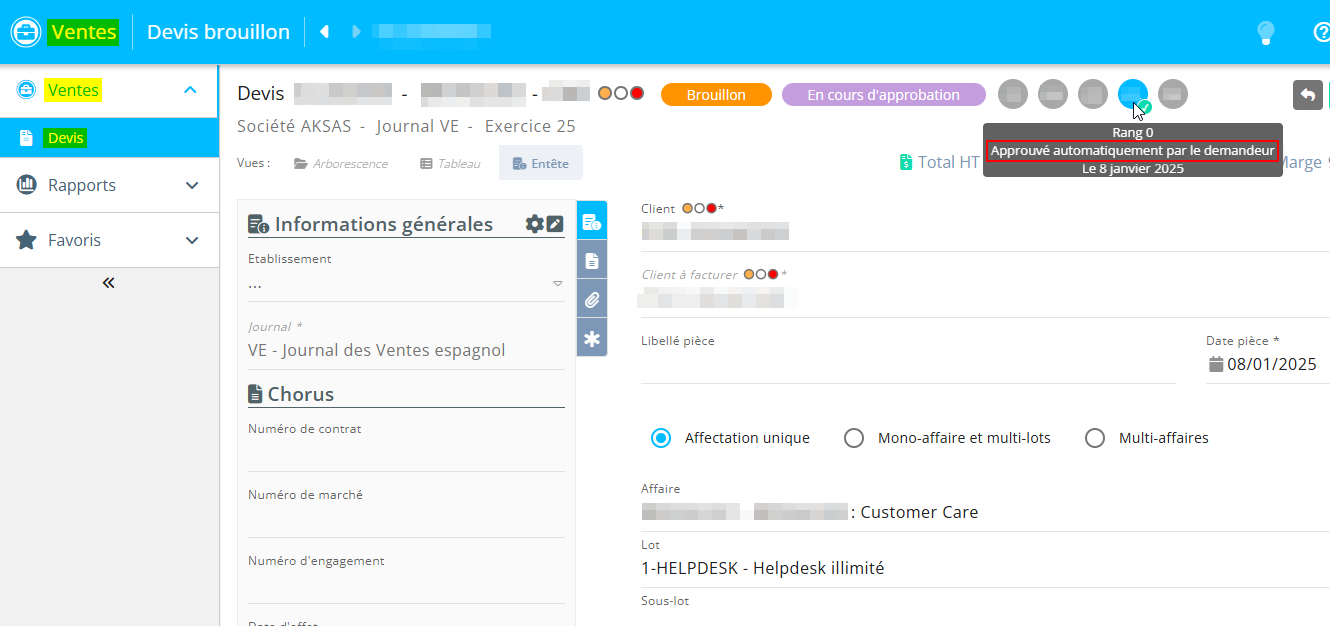Select Affectation unique radio option
The image size is (1330, 626).
coord(660,438)
